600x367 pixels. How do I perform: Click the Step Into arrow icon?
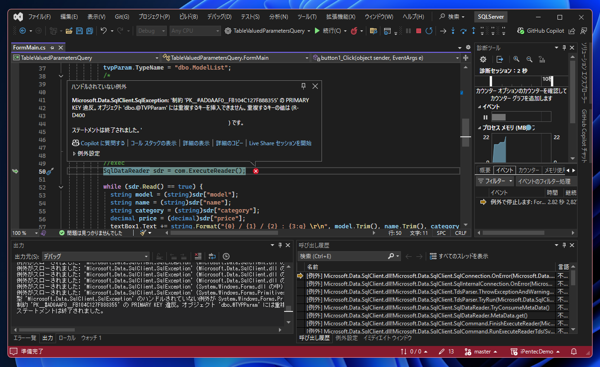pyautogui.click(x=453, y=31)
